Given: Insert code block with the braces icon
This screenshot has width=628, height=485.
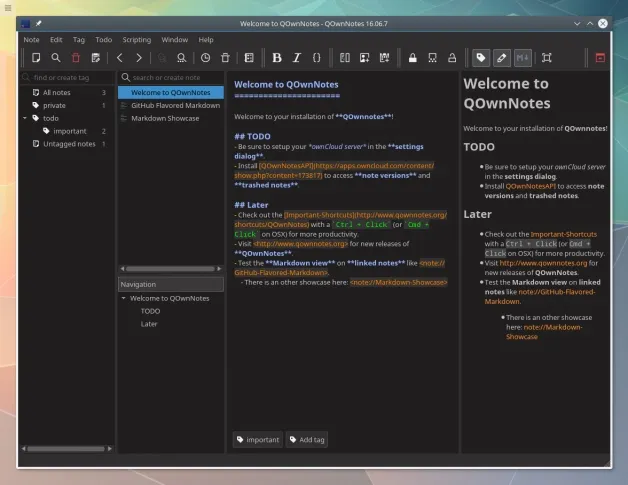Looking at the screenshot, I should pyautogui.click(x=316, y=58).
